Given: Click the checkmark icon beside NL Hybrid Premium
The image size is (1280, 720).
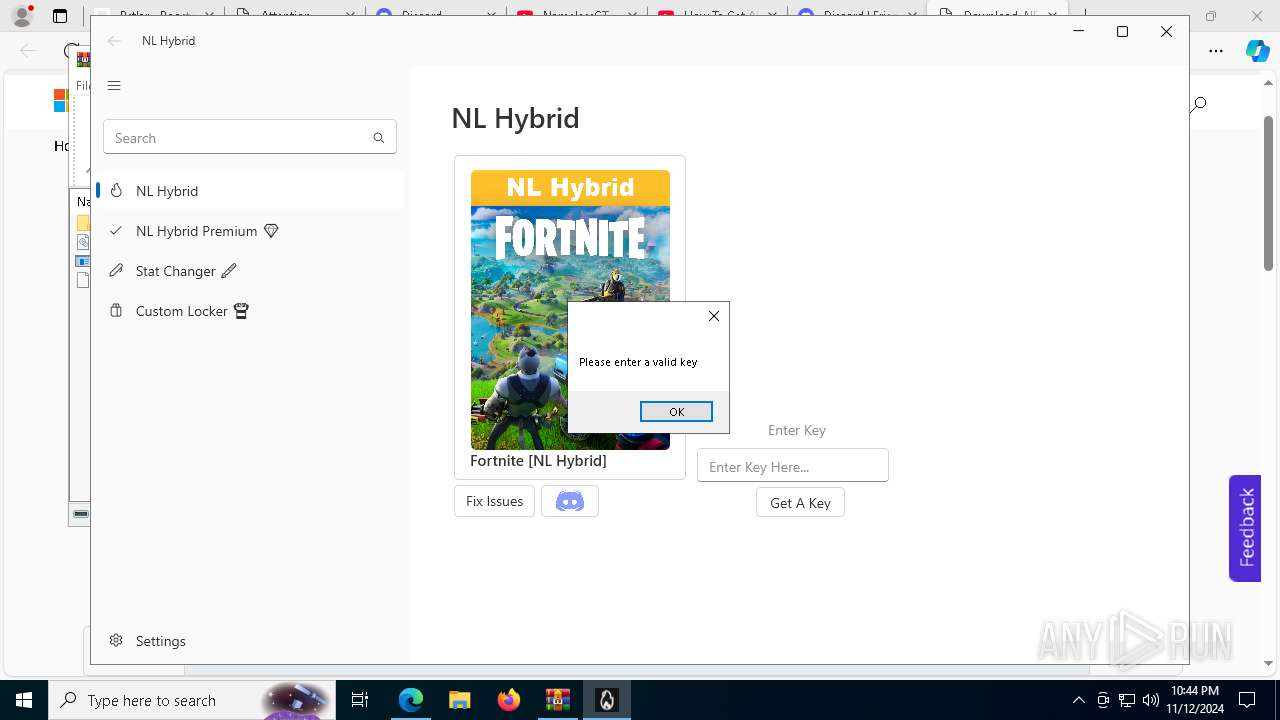Looking at the screenshot, I should 116,231.
